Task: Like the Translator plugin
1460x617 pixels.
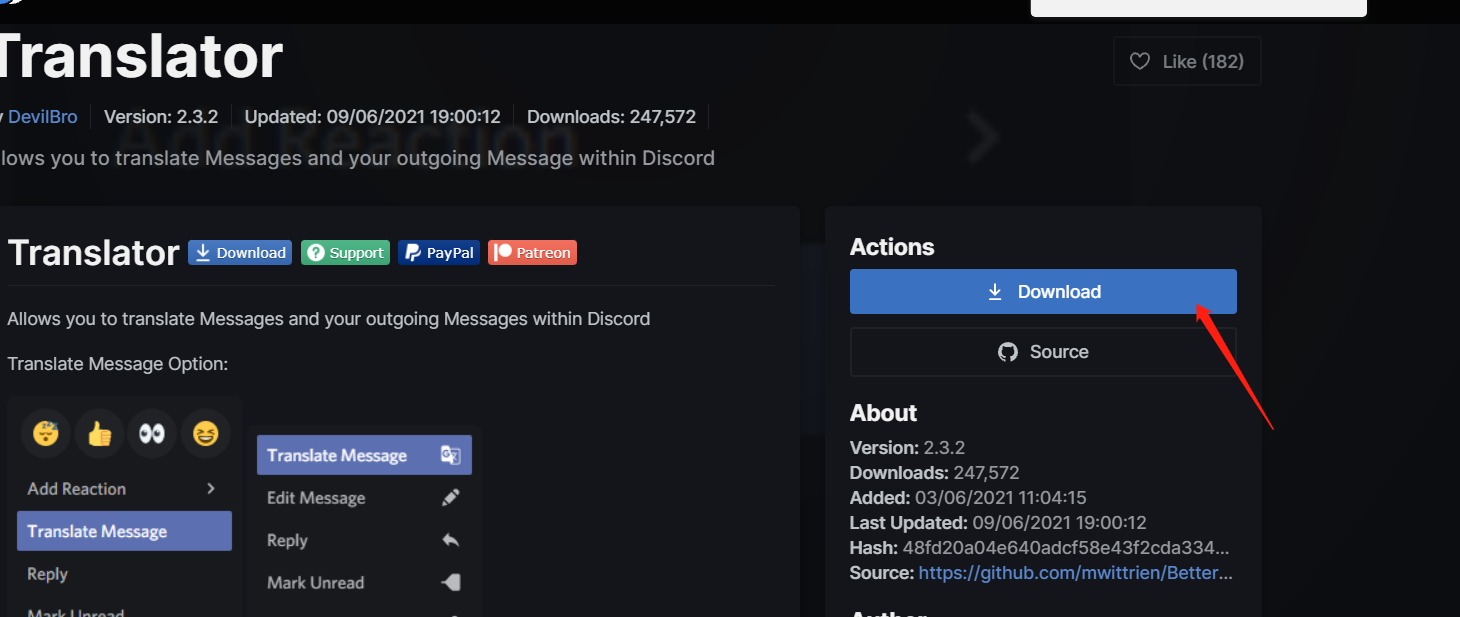Action: (x=1187, y=61)
